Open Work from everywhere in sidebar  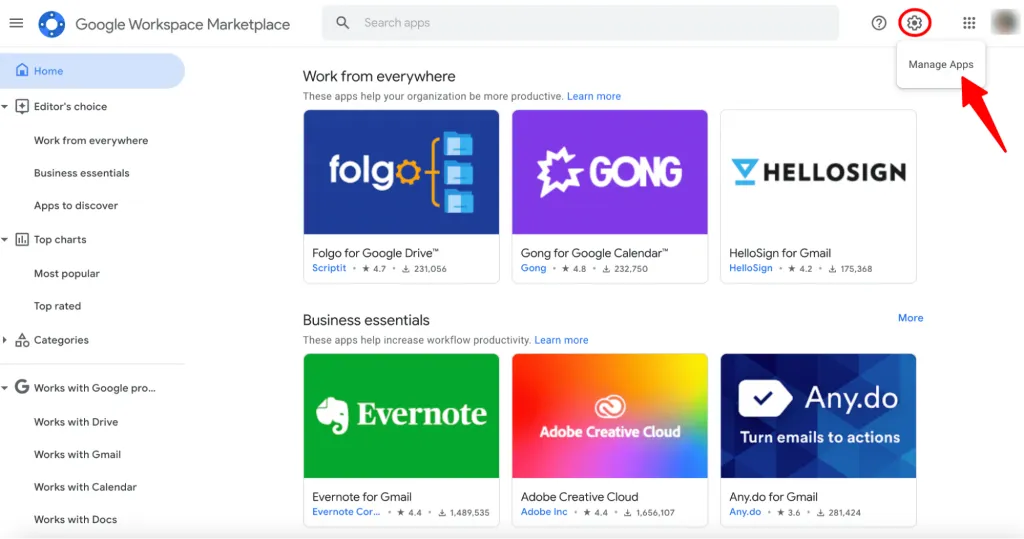[91, 140]
